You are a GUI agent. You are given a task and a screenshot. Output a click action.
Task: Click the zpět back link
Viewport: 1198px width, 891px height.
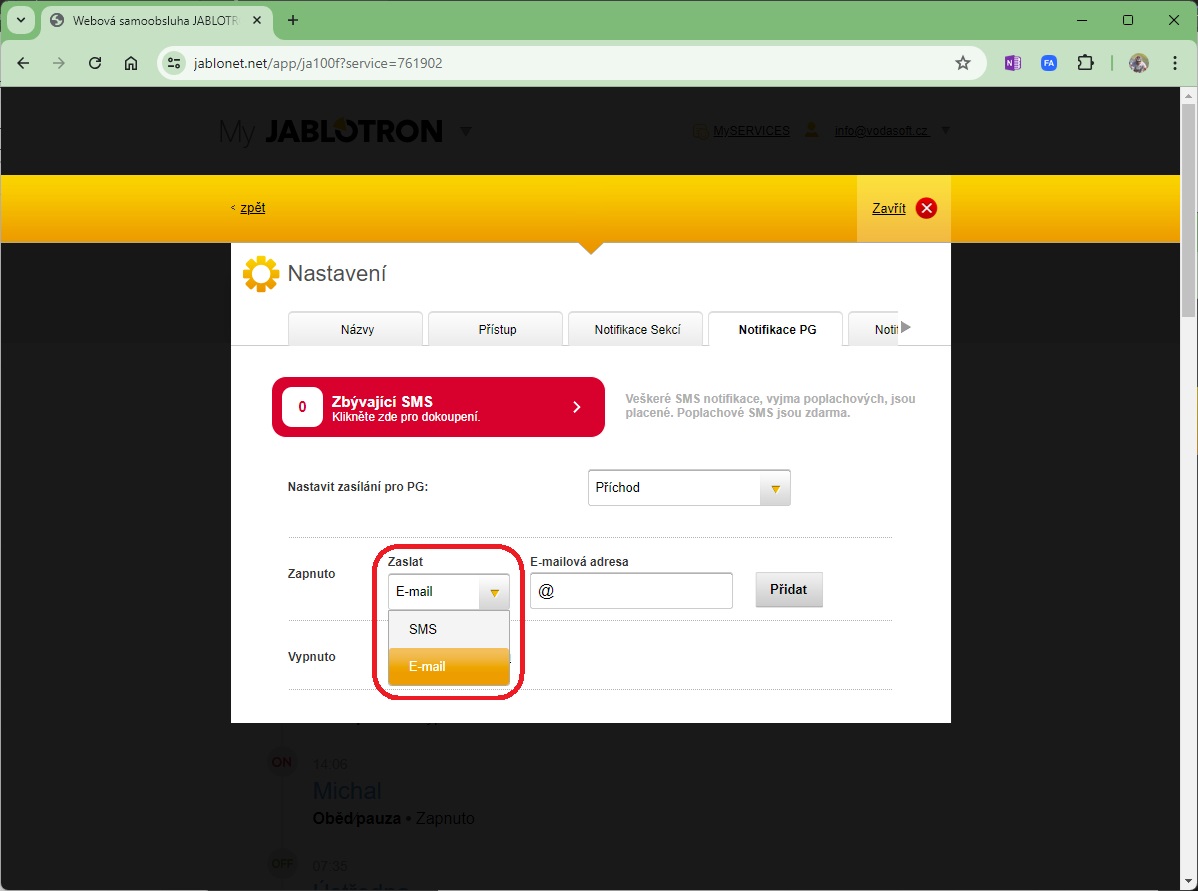[x=252, y=208]
